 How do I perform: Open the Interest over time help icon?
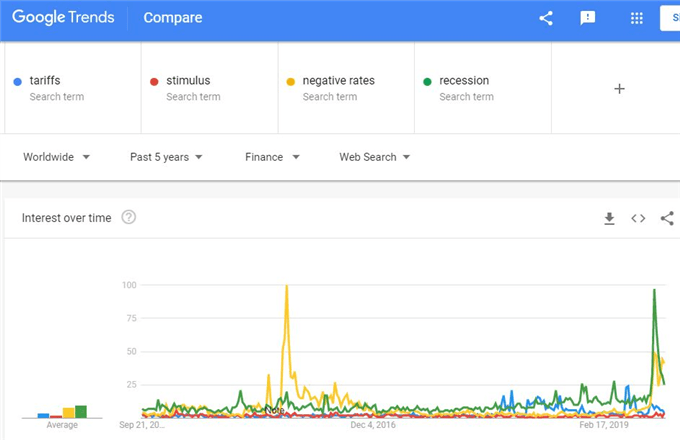[128, 217]
